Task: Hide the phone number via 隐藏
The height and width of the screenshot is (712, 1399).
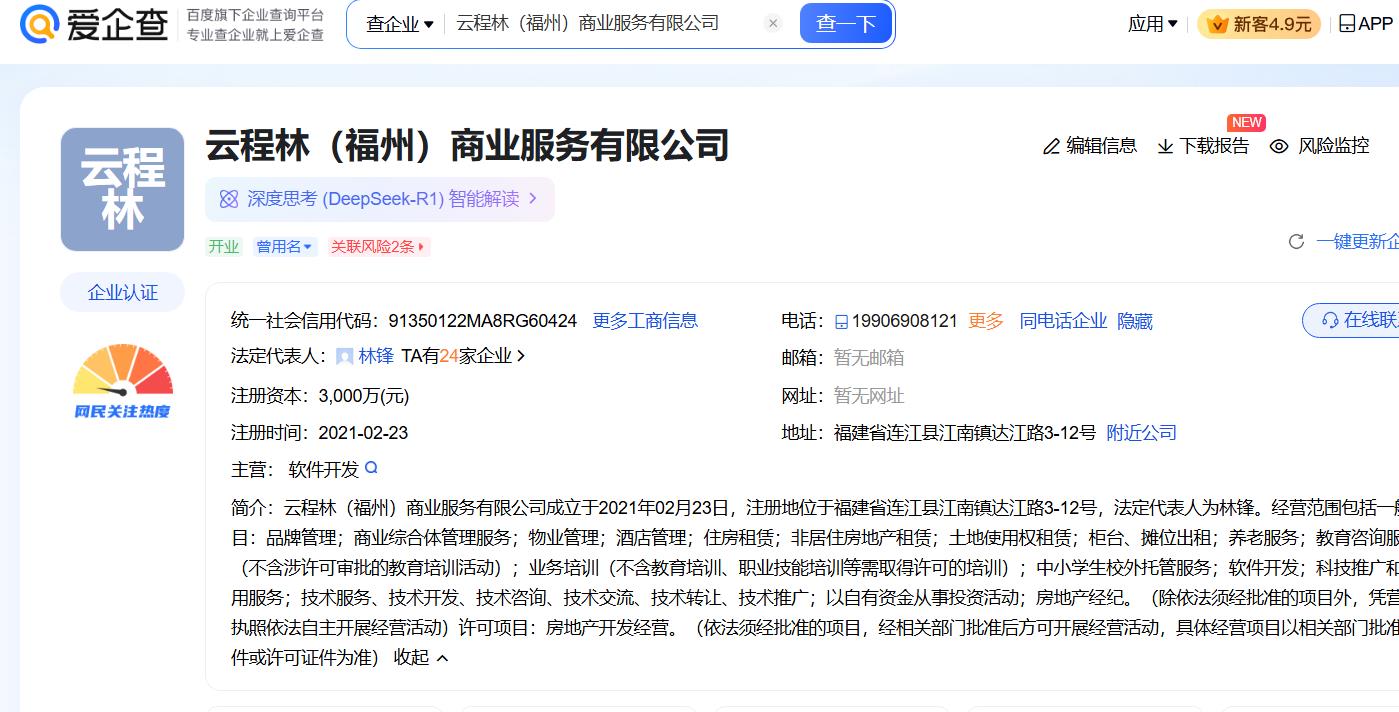Action: (x=1135, y=321)
